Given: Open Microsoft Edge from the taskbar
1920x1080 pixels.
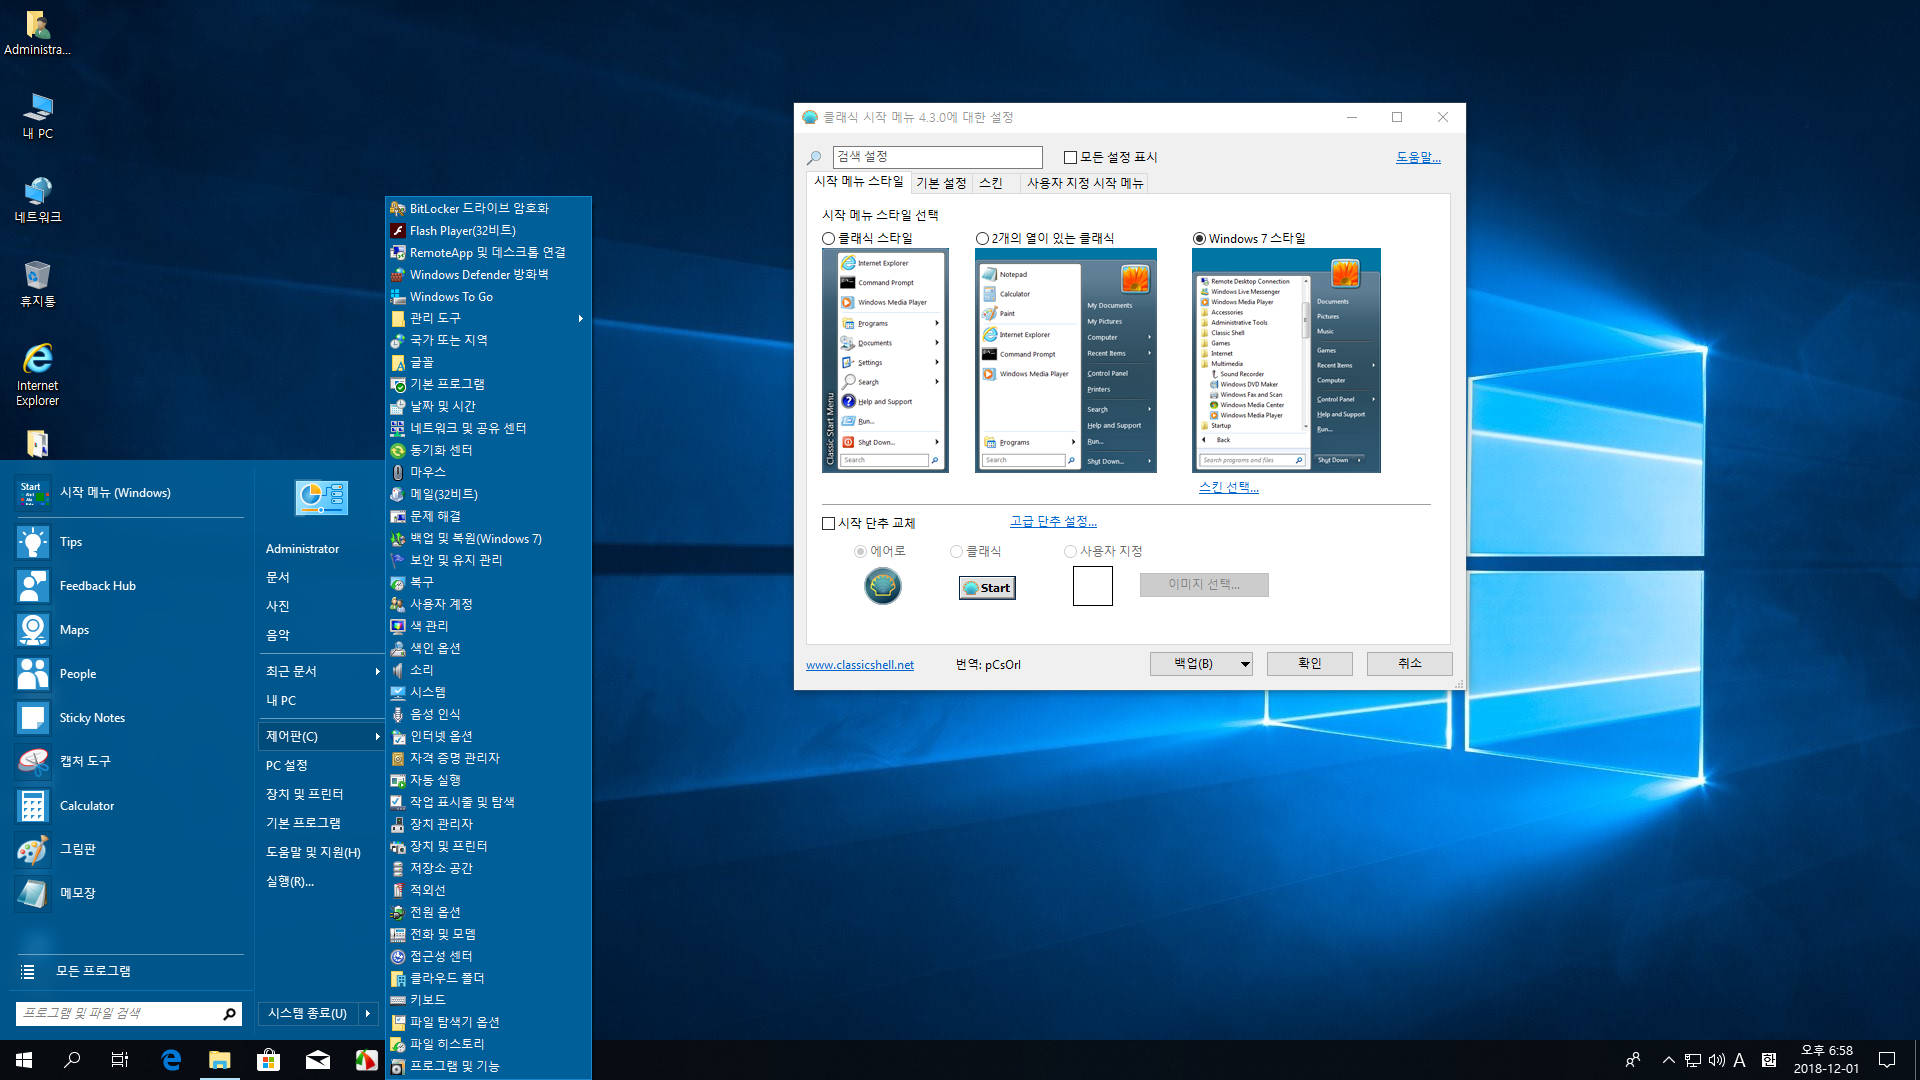Looking at the screenshot, I should pyautogui.click(x=171, y=1060).
